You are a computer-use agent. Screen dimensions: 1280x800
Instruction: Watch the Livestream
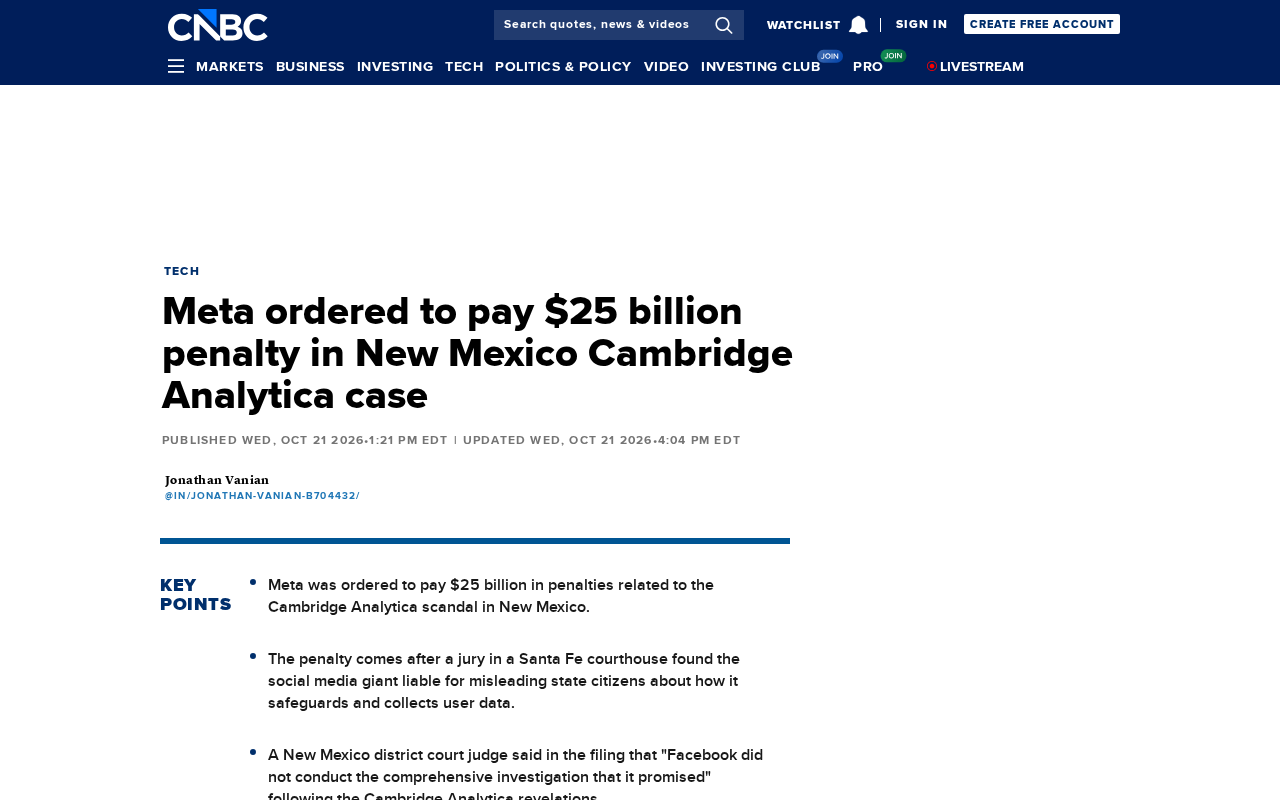coord(982,66)
